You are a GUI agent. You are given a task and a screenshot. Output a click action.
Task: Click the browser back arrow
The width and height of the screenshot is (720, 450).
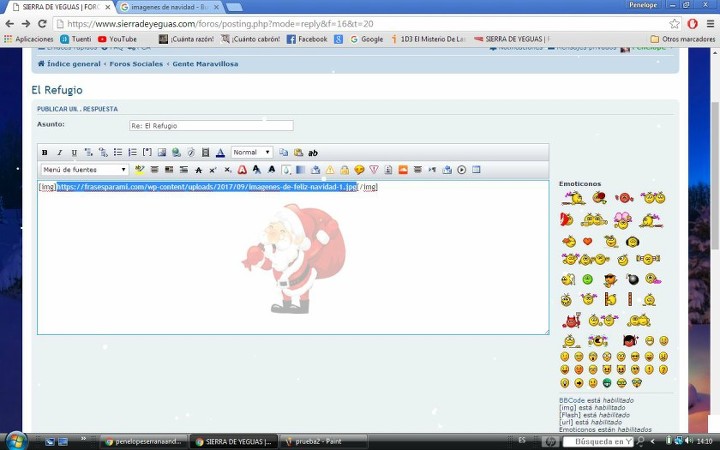click(10, 24)
